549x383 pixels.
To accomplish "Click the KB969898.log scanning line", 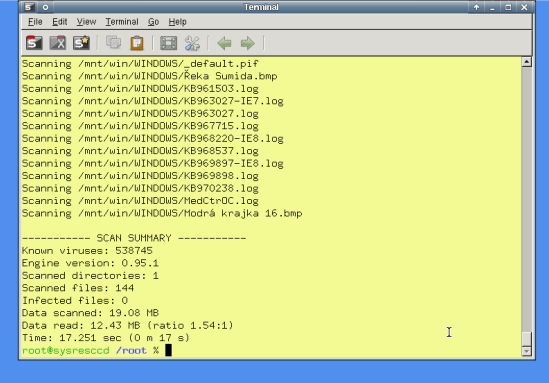I will point(140,176).
